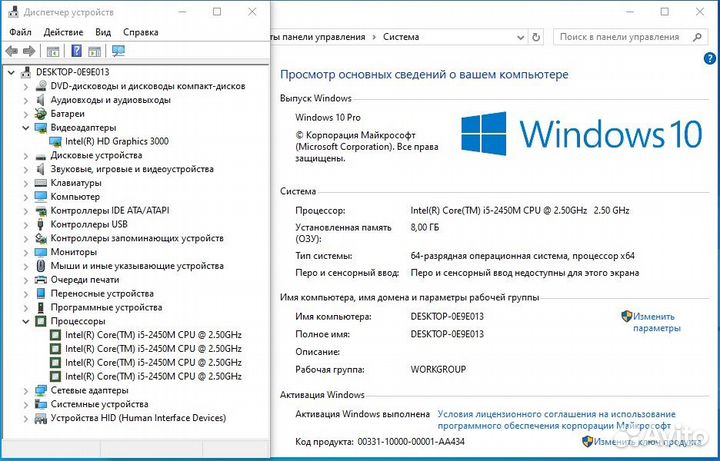Open the license agreement terms link

pos(557,420)
